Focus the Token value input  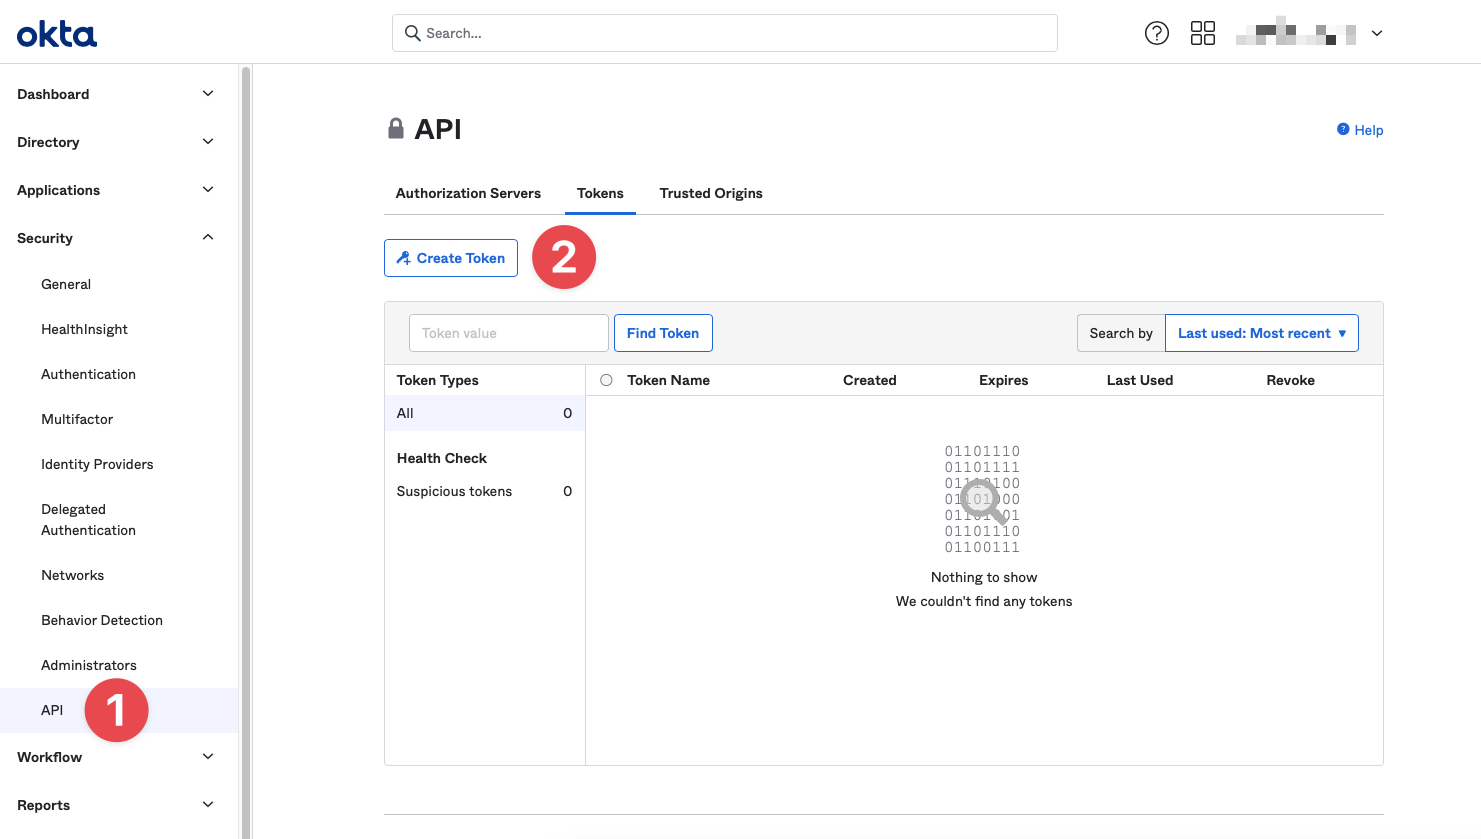pyautogui.click(x=509, y=333)
